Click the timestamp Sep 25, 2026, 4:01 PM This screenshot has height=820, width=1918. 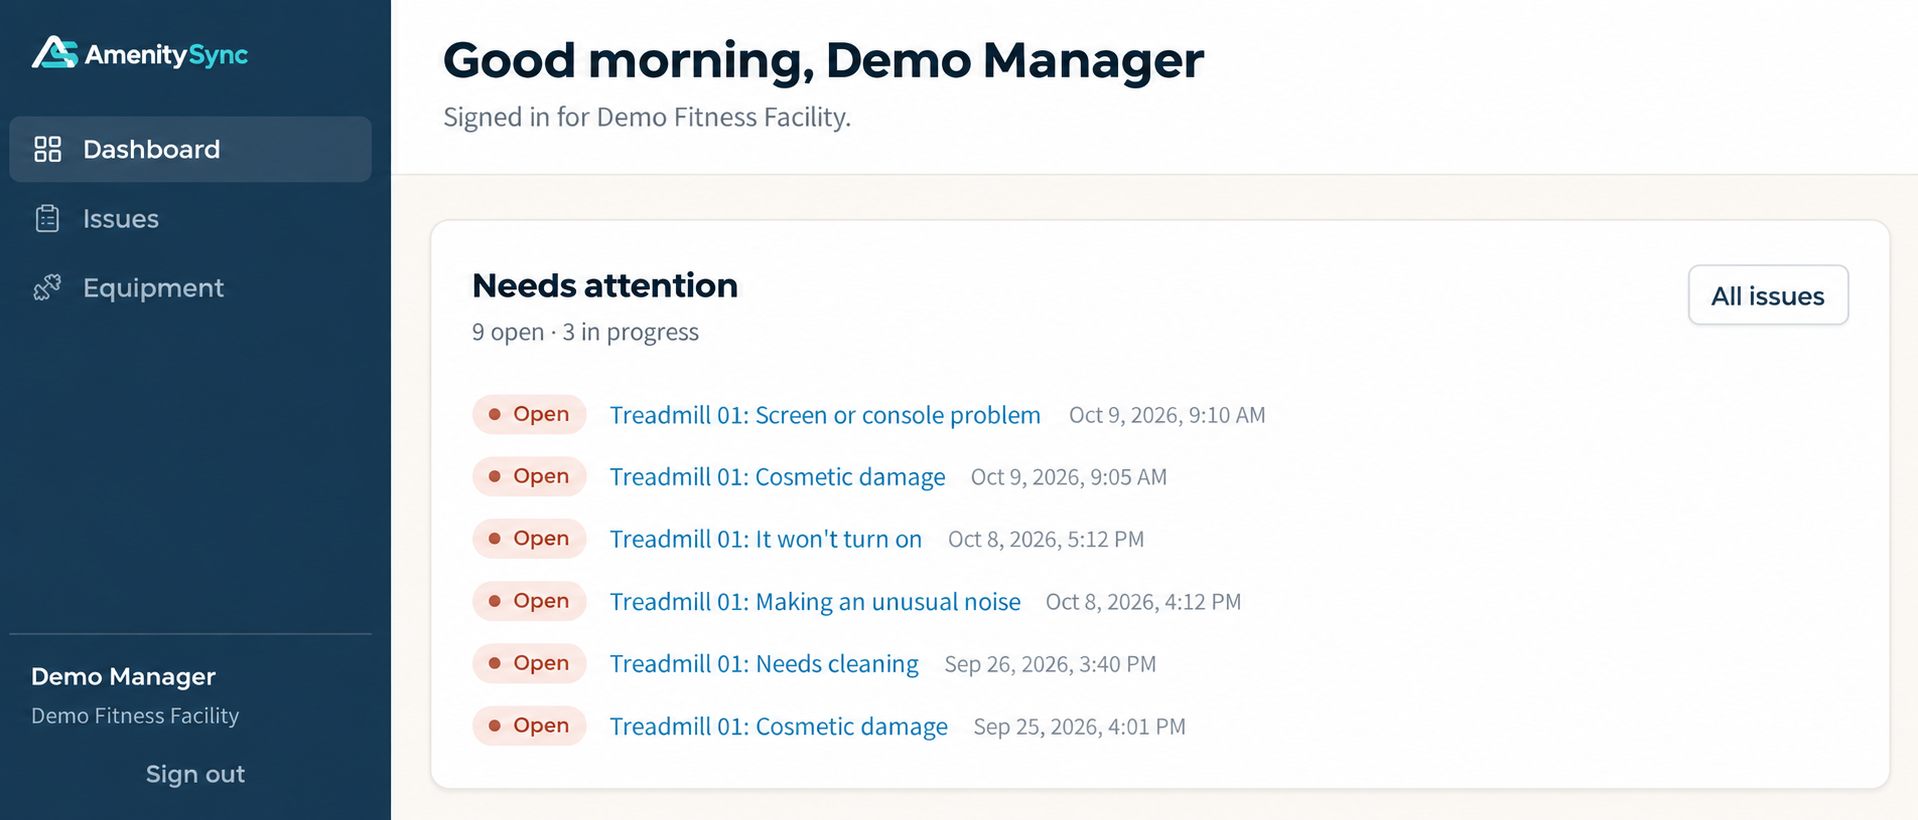tap(1080, 726)
